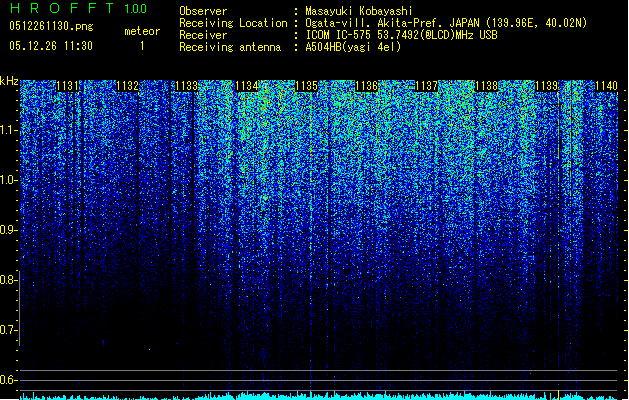Click the 0.8 kHz axis tick label
The image size is (629, 400).
(8, 280)
